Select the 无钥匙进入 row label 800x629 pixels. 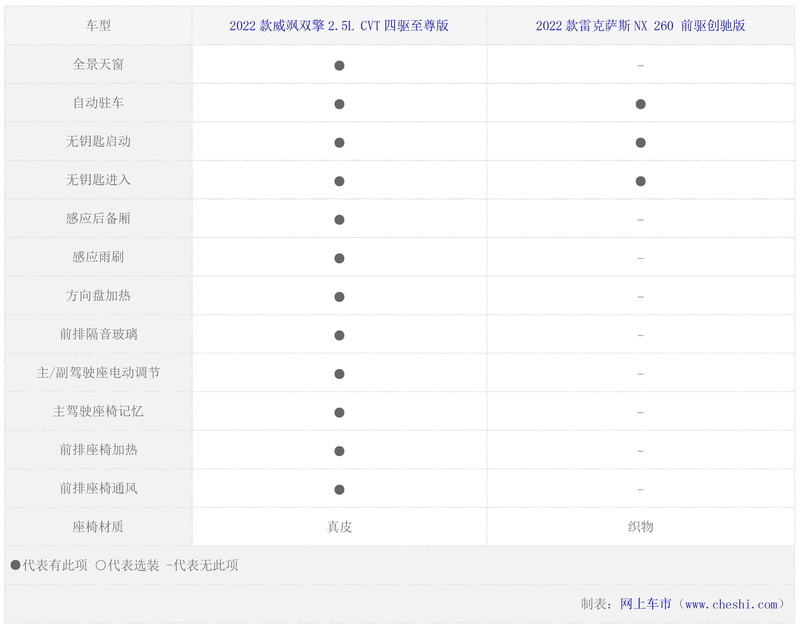(98, 180)
